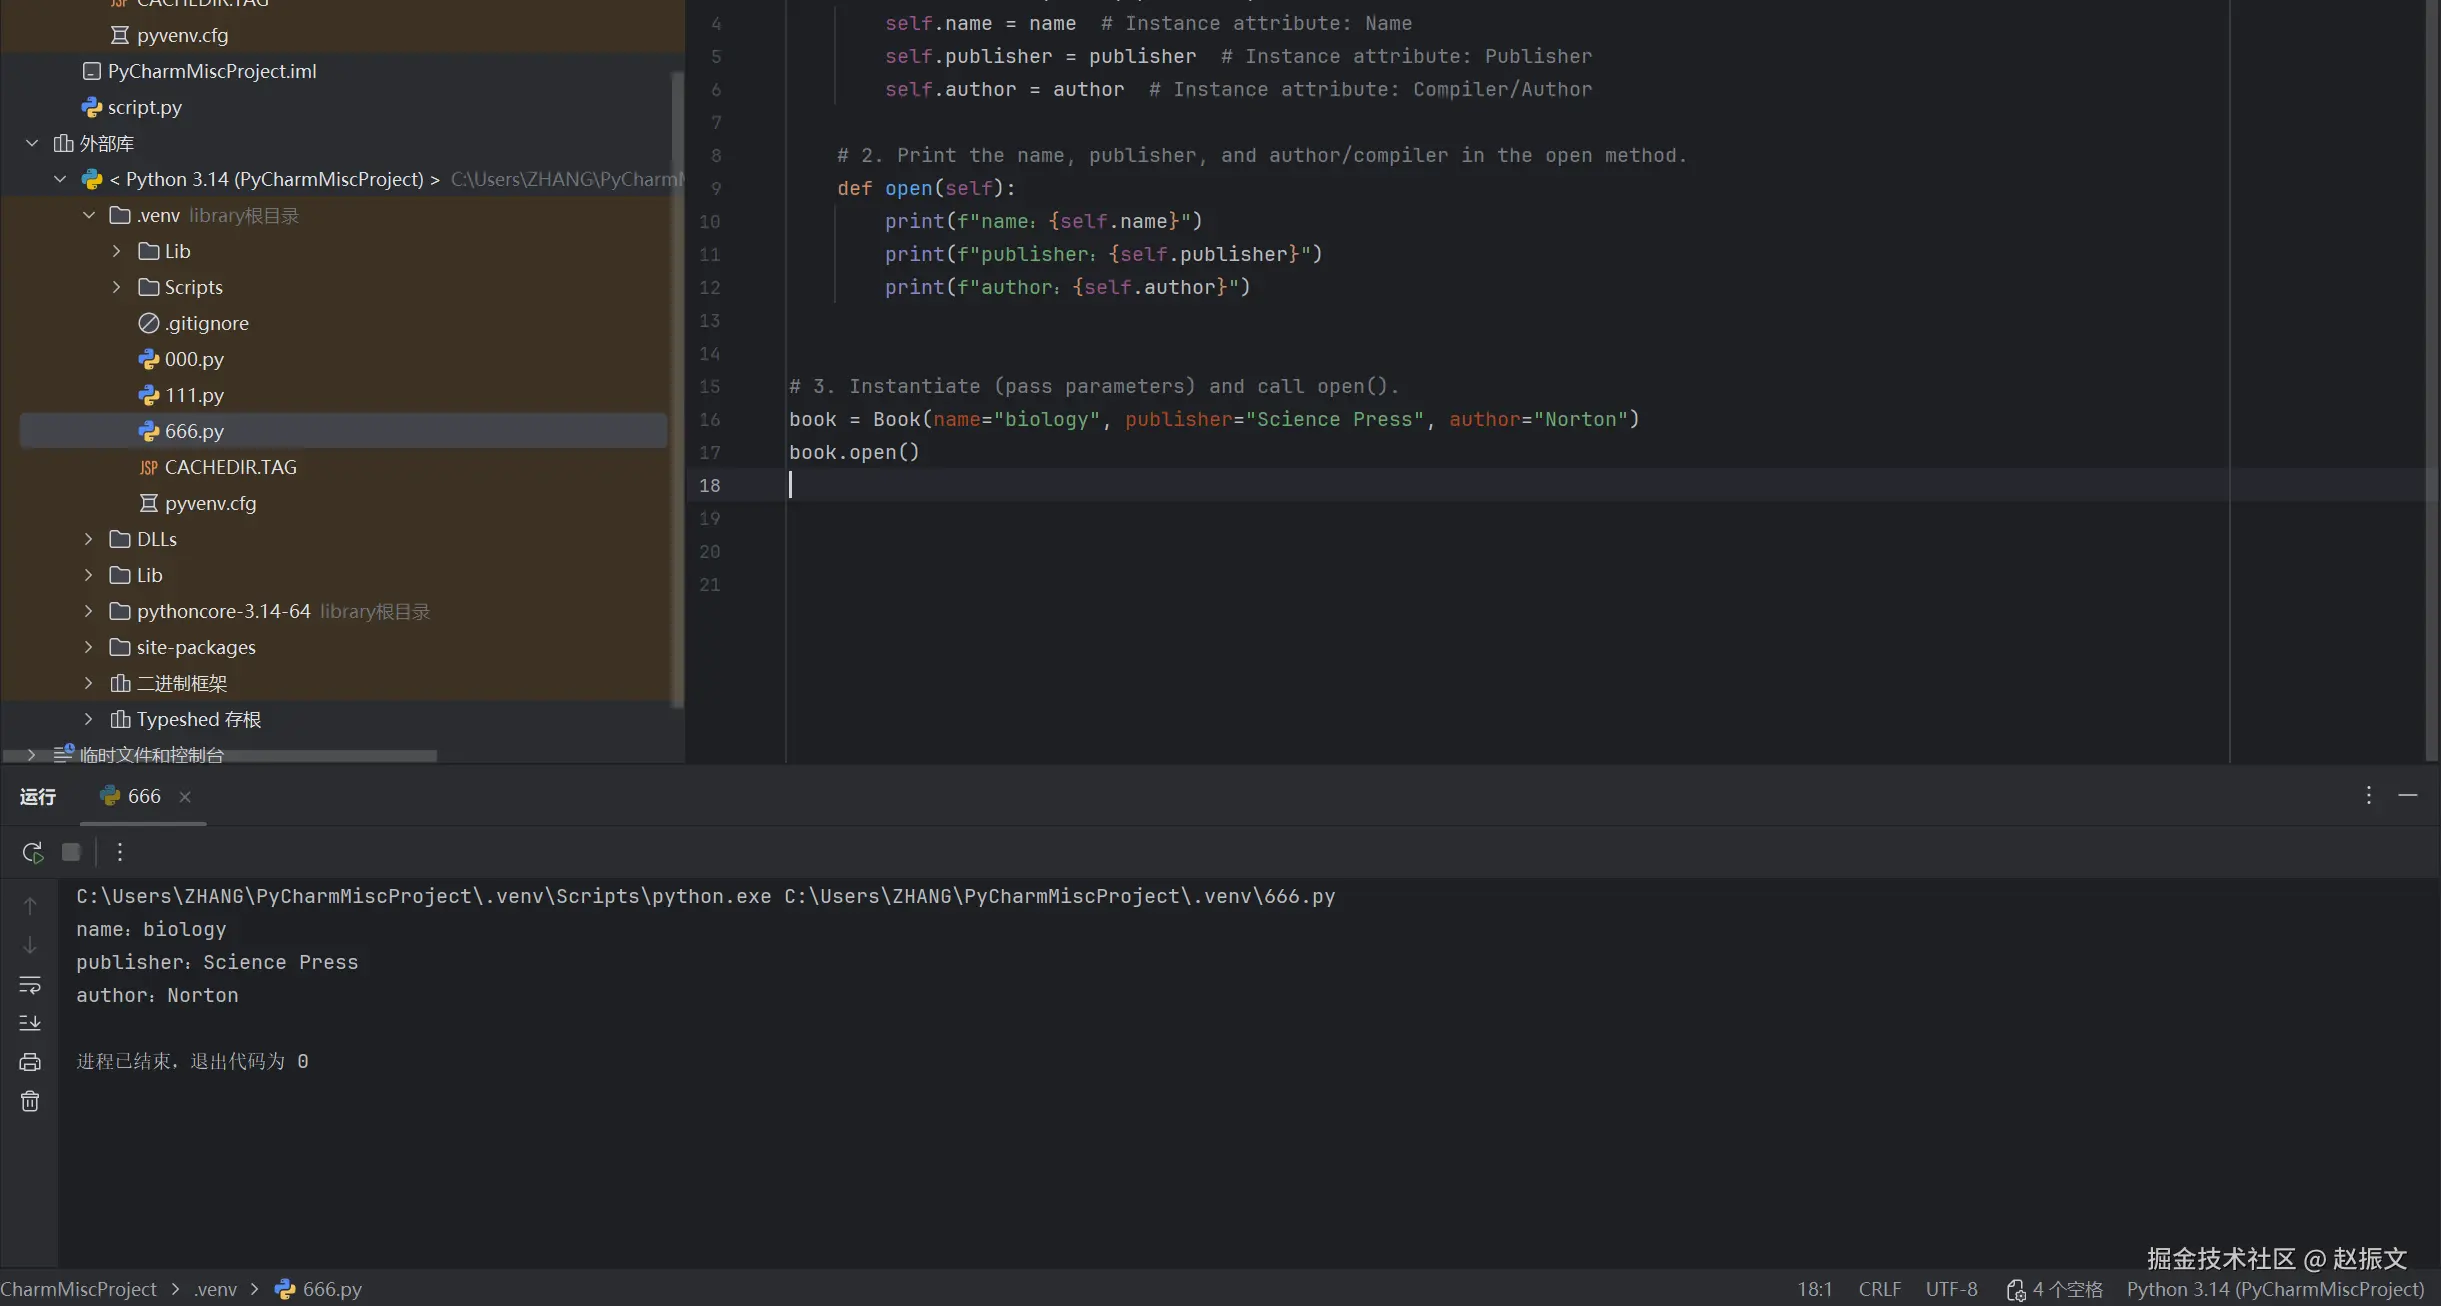Expand the site-packages folder
2441x1306 pixels.
[x=89, y=647]
